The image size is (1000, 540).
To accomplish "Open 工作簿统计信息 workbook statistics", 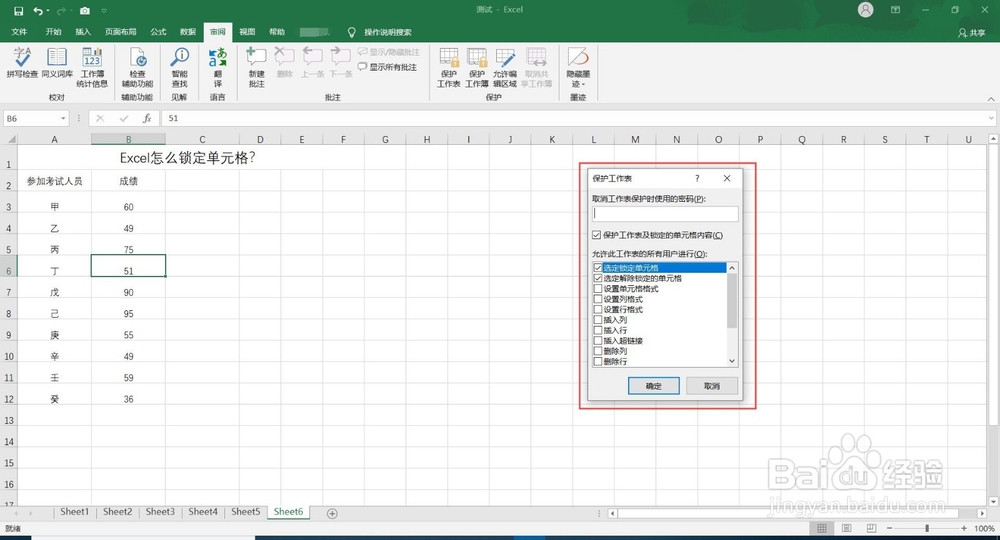I will pos(92,67).
